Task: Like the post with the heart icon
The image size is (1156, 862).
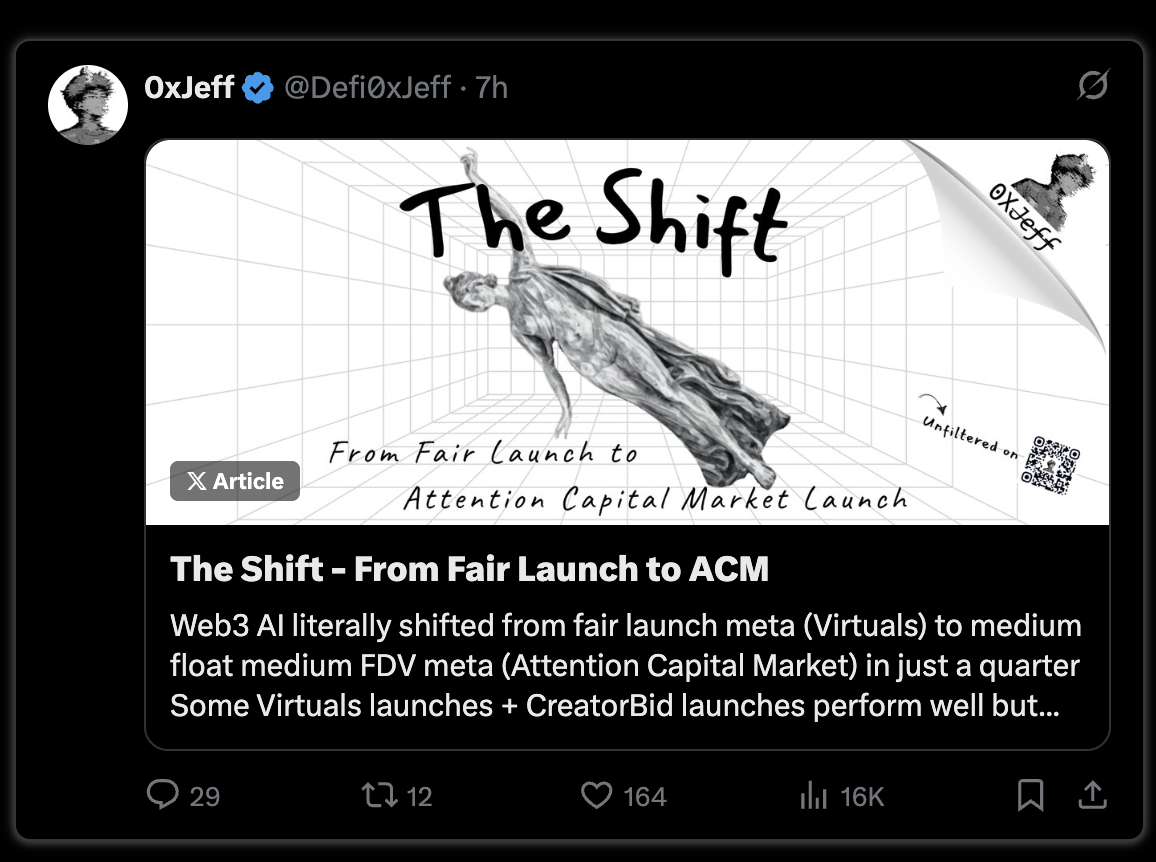Action: click(596, 796)
